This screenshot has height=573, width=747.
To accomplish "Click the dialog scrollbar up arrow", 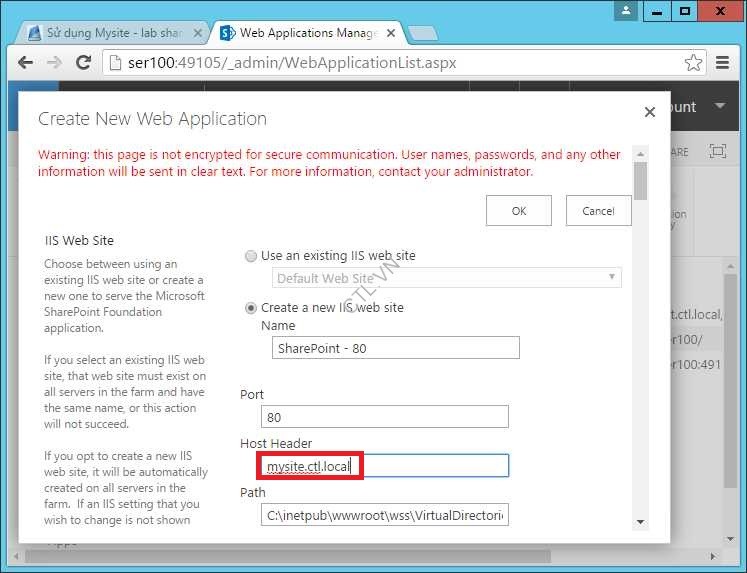I will coord(641,154).
